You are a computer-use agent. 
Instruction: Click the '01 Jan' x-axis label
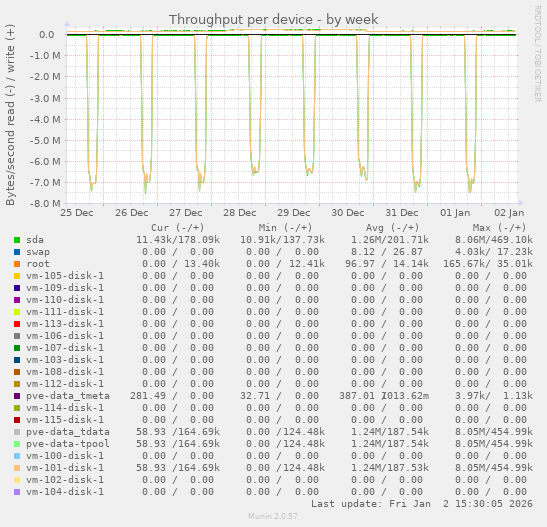click(x=455, y=213)
